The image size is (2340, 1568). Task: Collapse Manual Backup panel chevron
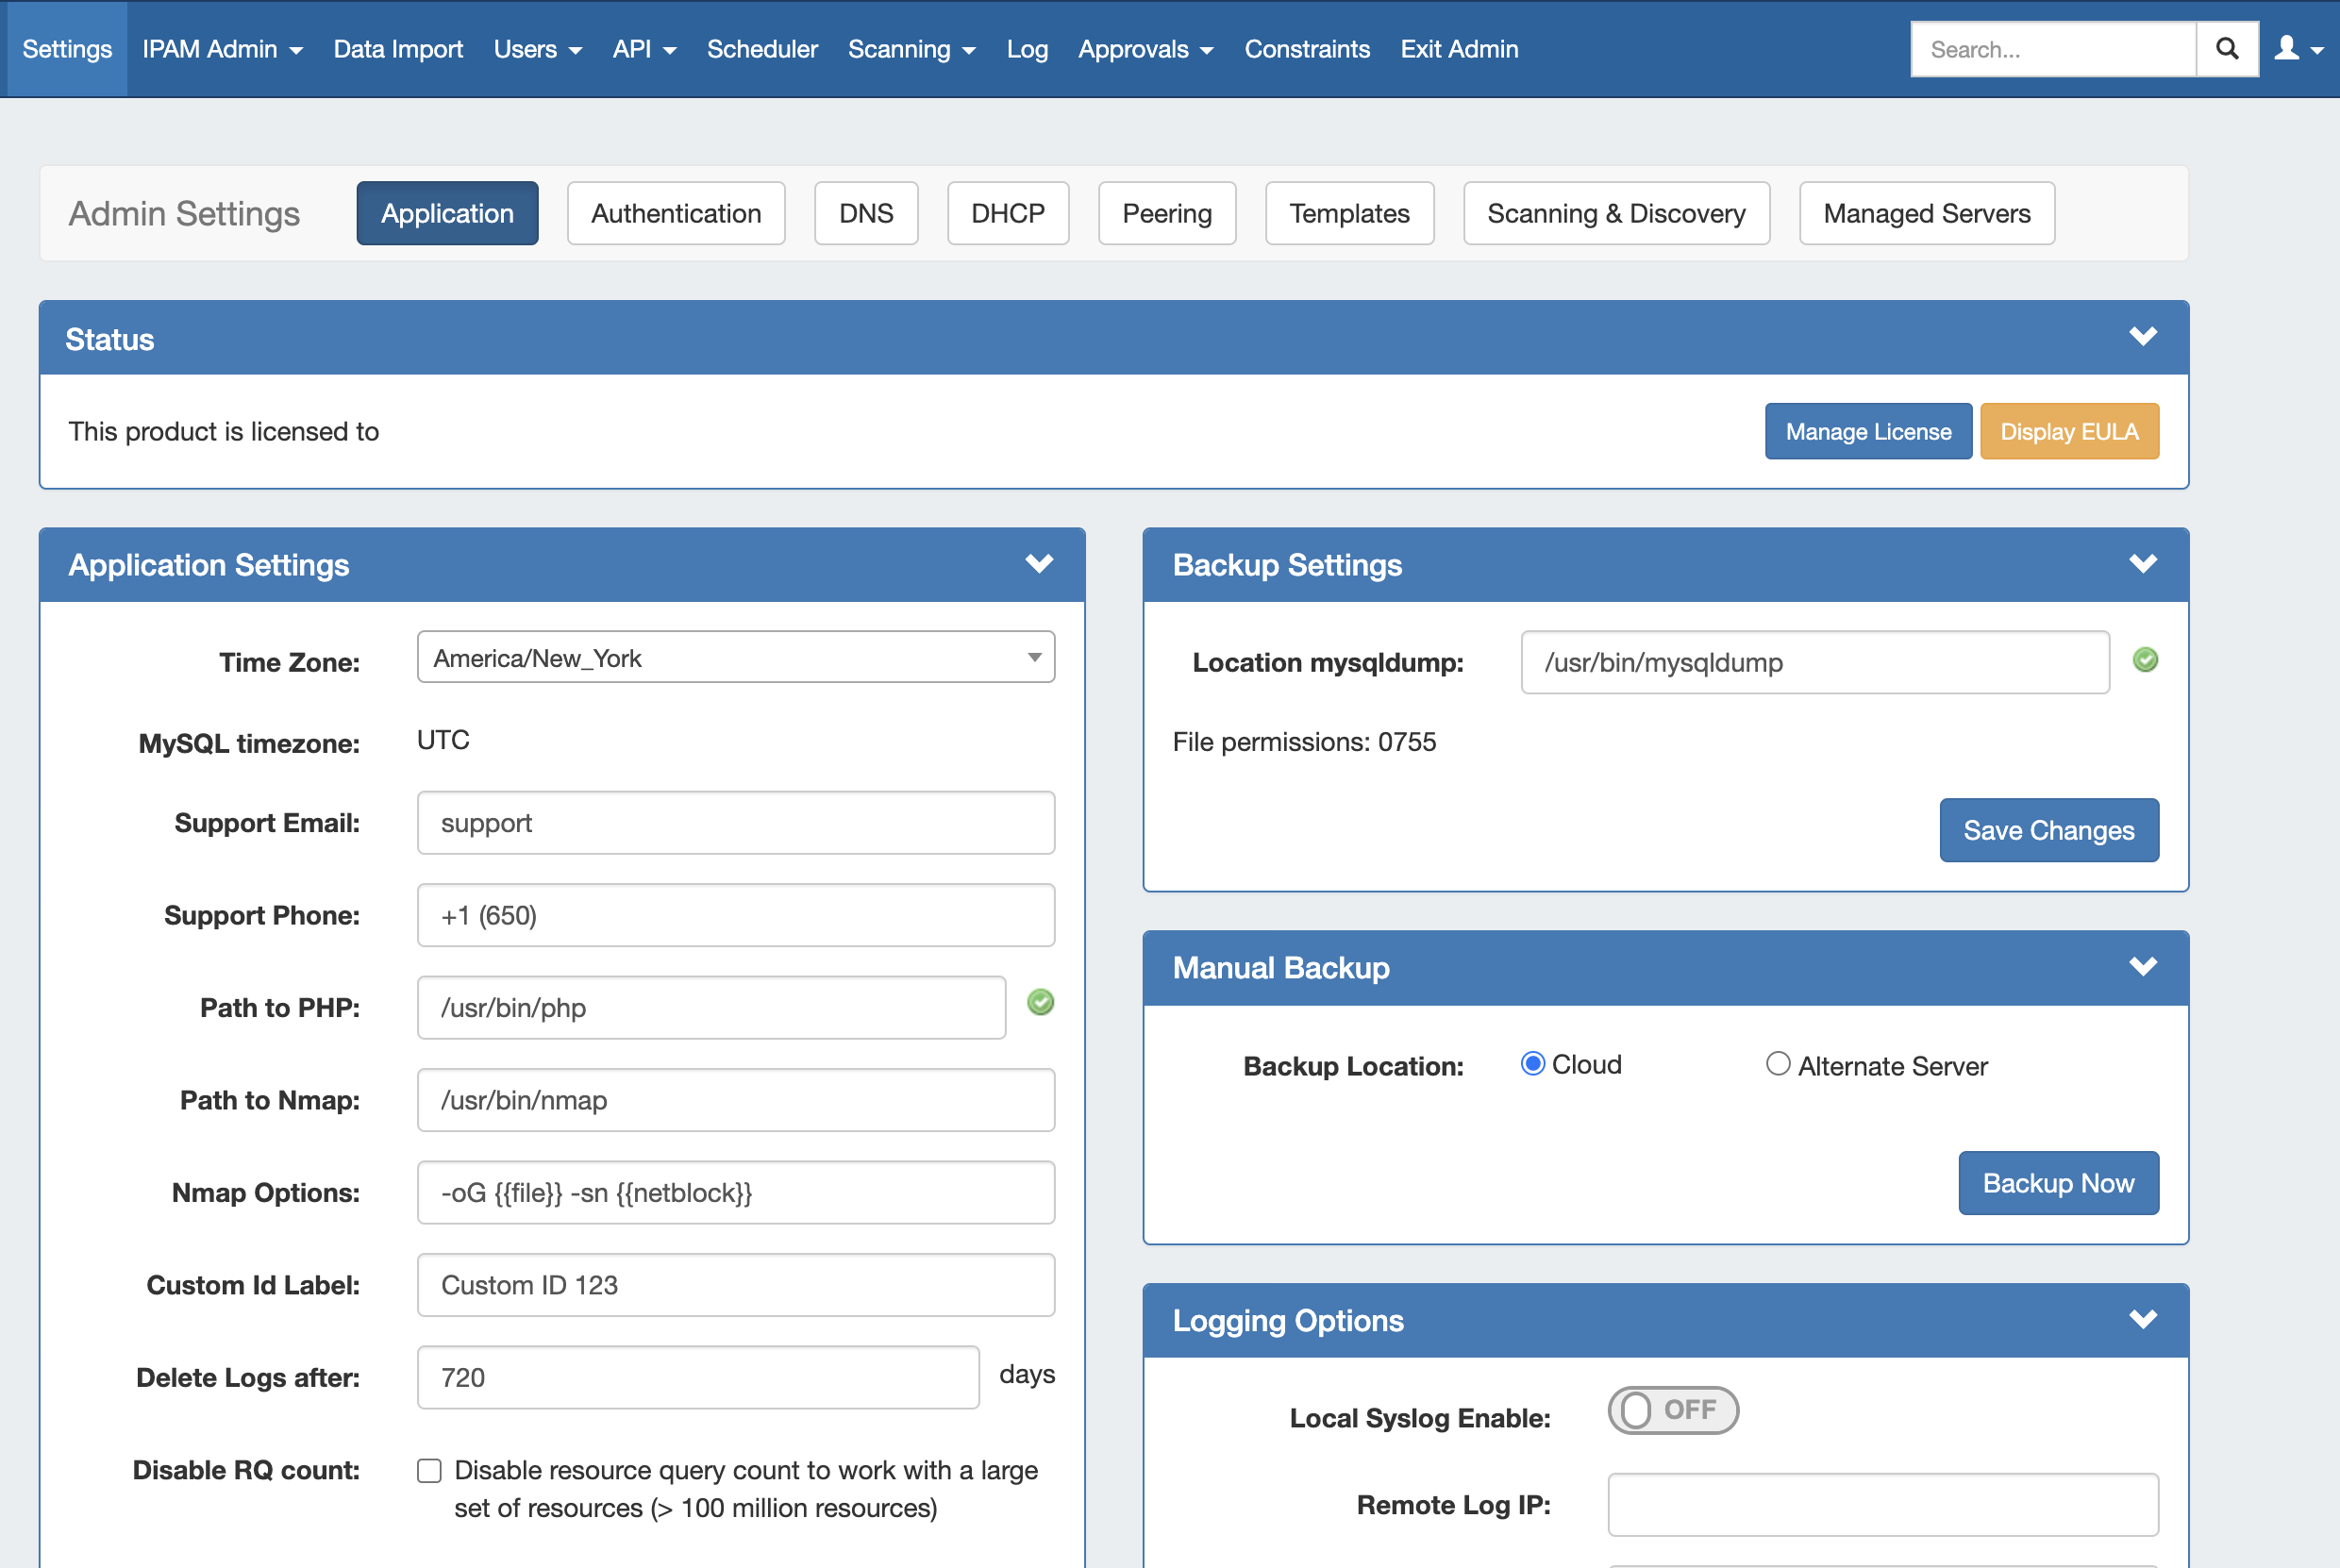(x=2142, y=967)
